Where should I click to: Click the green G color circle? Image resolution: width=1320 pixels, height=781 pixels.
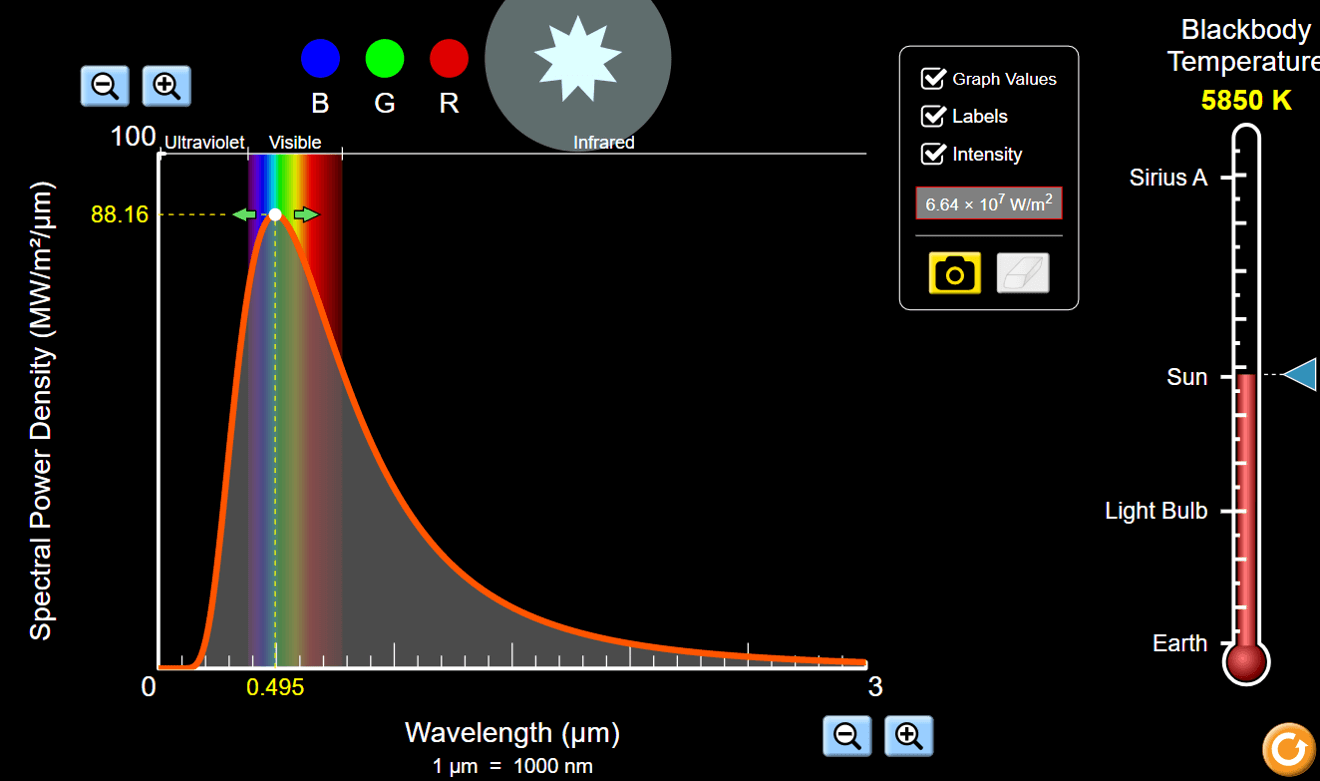coord(384,58)
